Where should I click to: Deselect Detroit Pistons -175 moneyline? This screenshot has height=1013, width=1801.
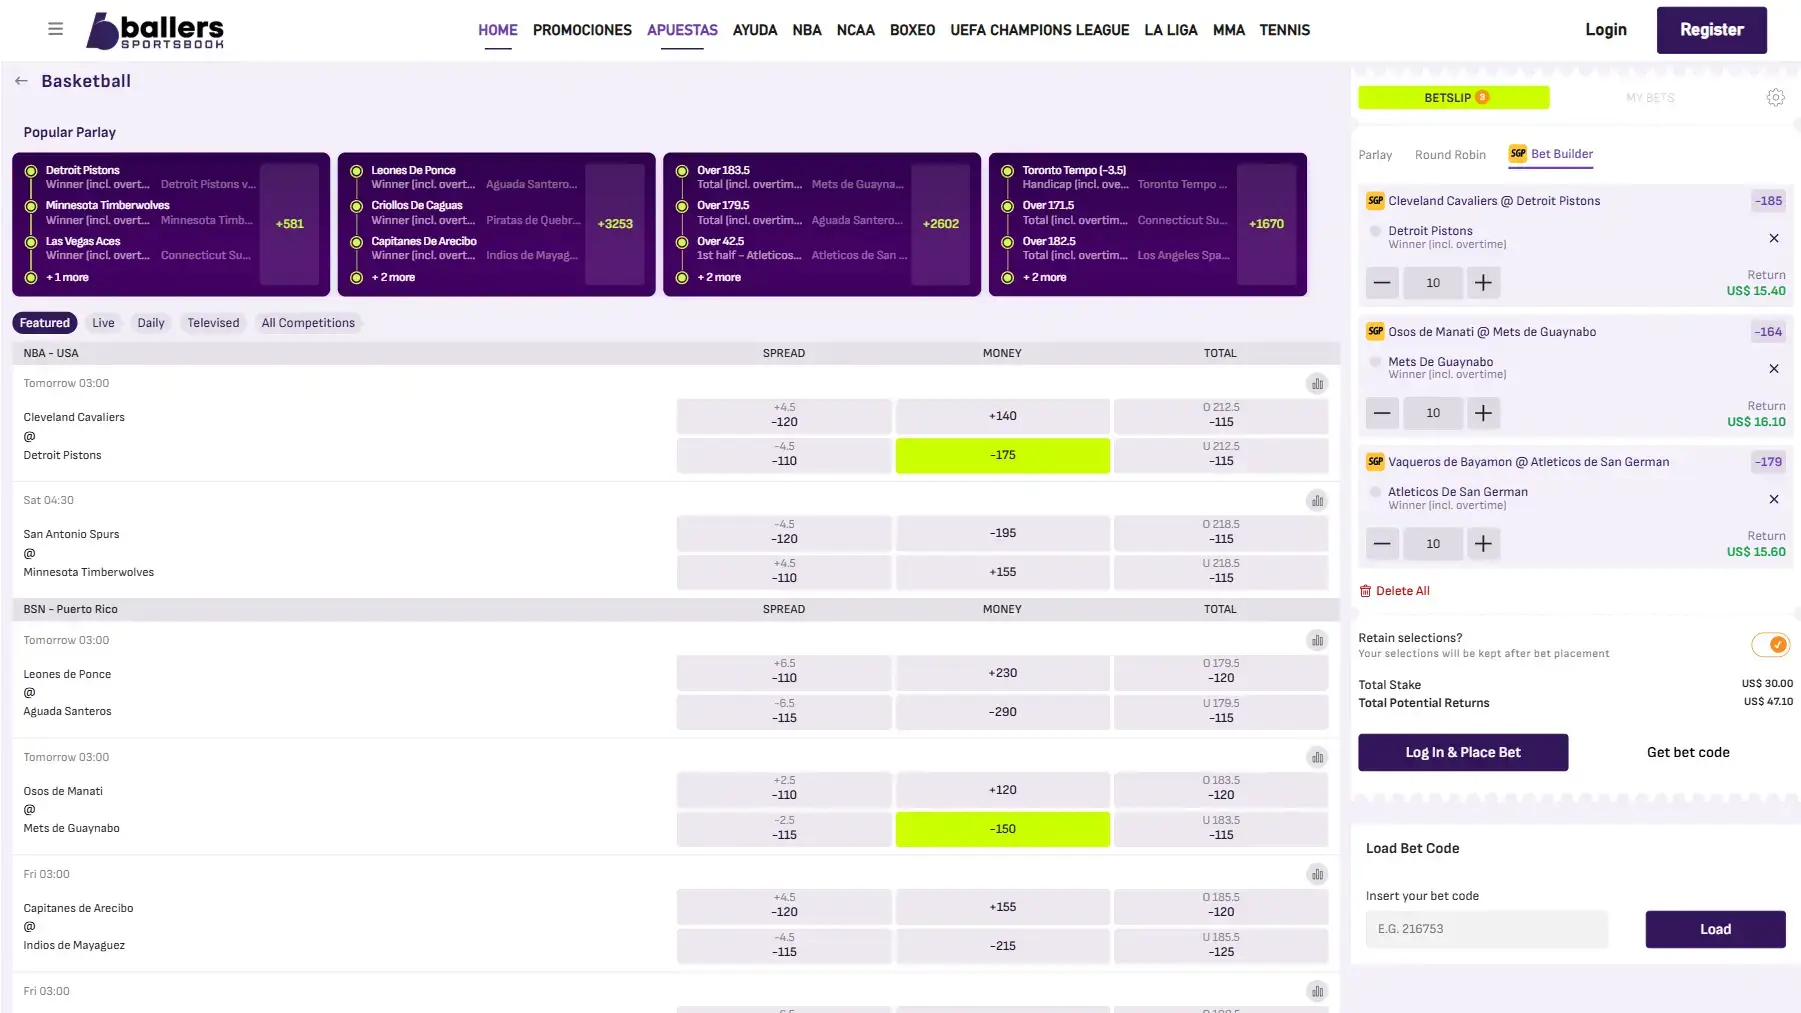[1002, 455]
